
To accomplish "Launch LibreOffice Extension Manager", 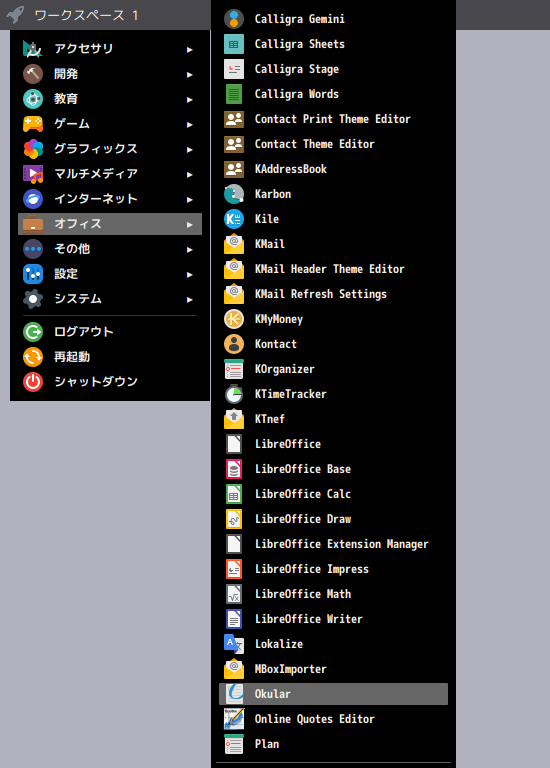I will click(333, 544).
